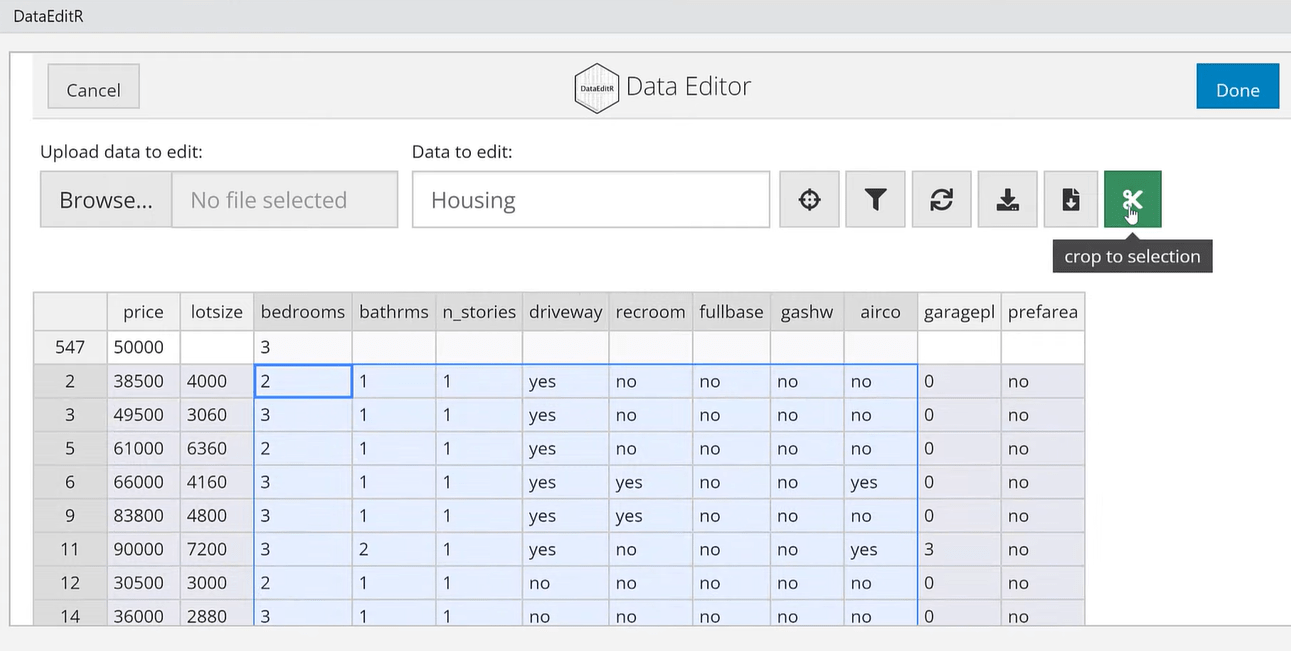This screenshot has width=1291, height=651.
Task: Click airco 'yes' cell in row 6
Action: 881,482
